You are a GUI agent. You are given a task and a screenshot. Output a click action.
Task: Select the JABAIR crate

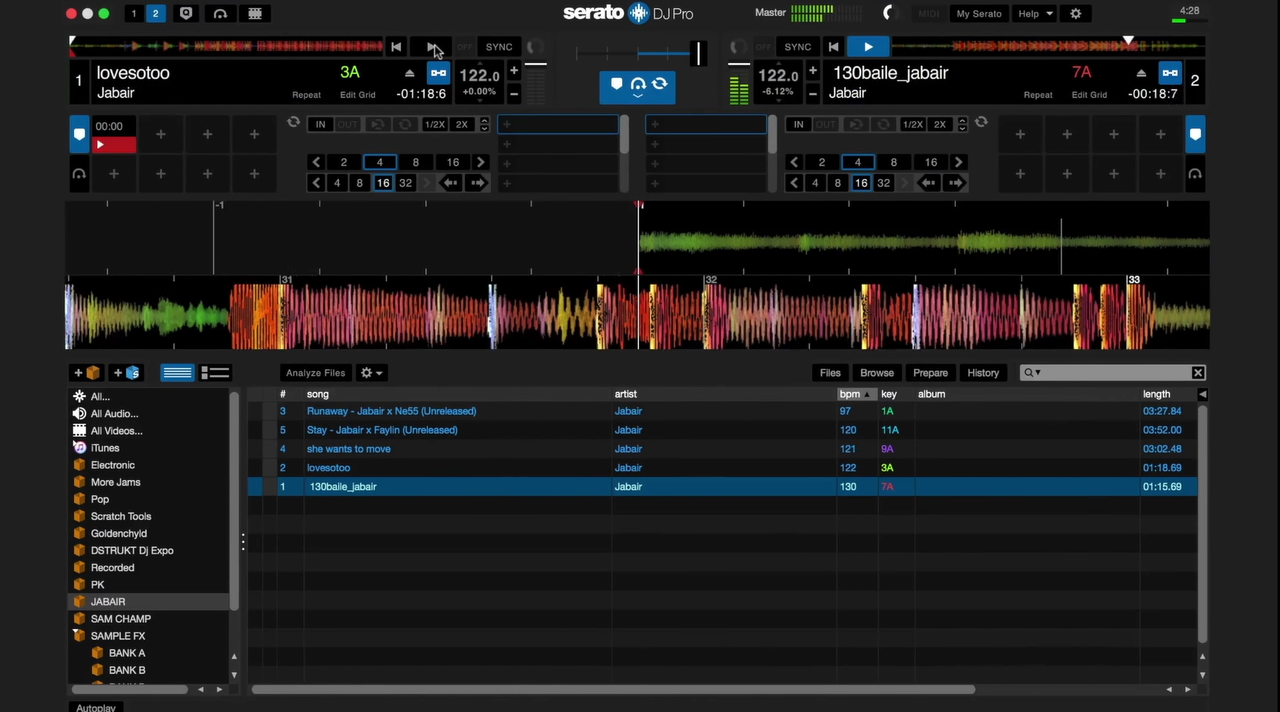tap(149, 602)
